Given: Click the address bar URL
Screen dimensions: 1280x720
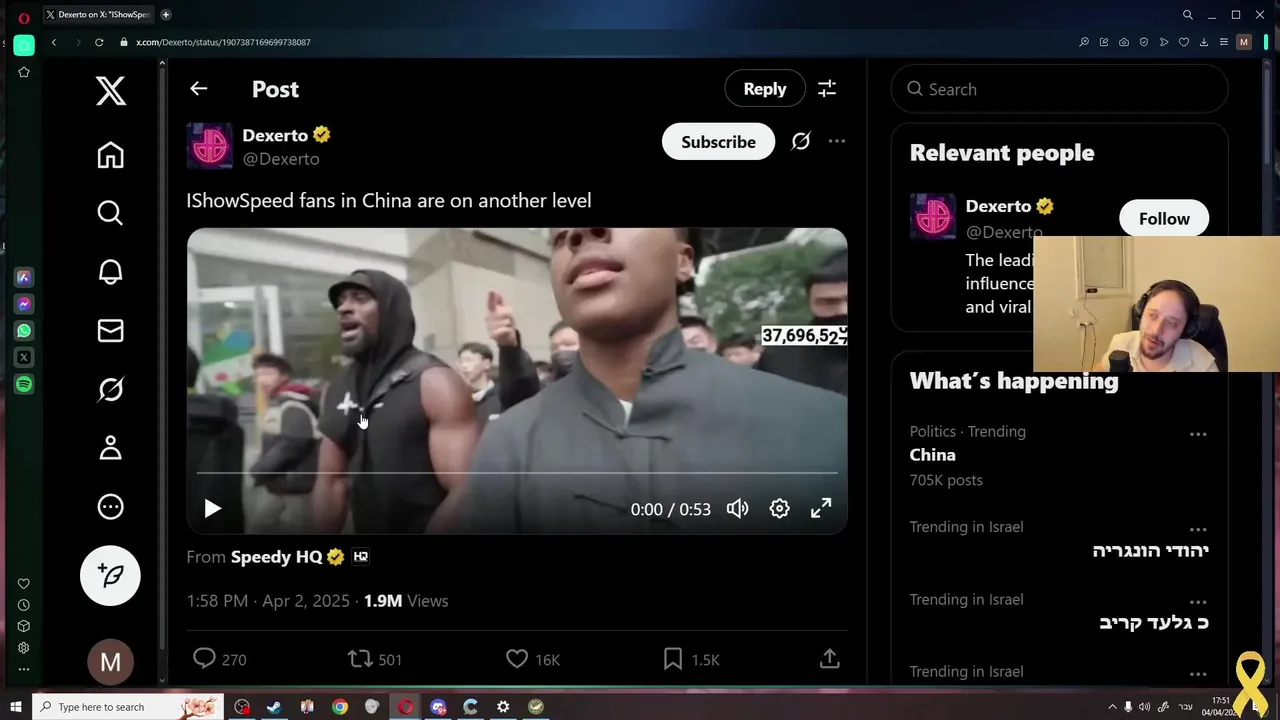Looking at the screenshot, I should point(223,42).
